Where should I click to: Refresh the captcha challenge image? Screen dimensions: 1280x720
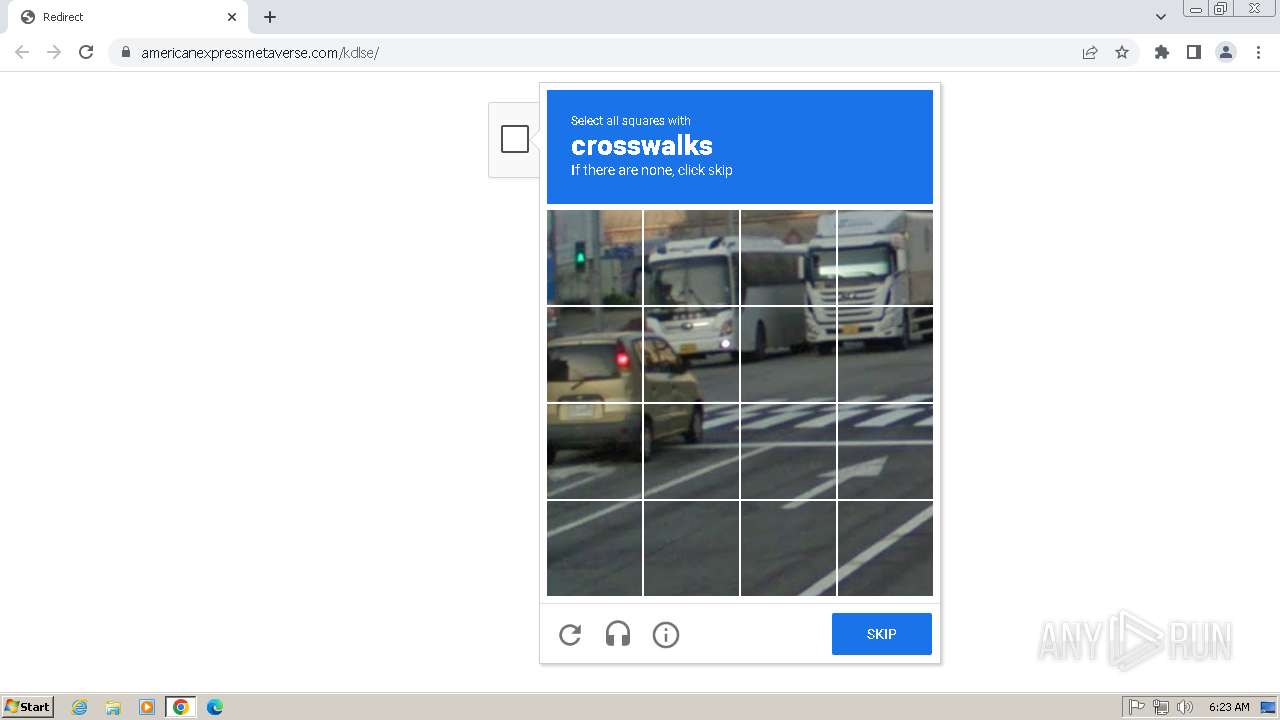click(x=570, y=635)
